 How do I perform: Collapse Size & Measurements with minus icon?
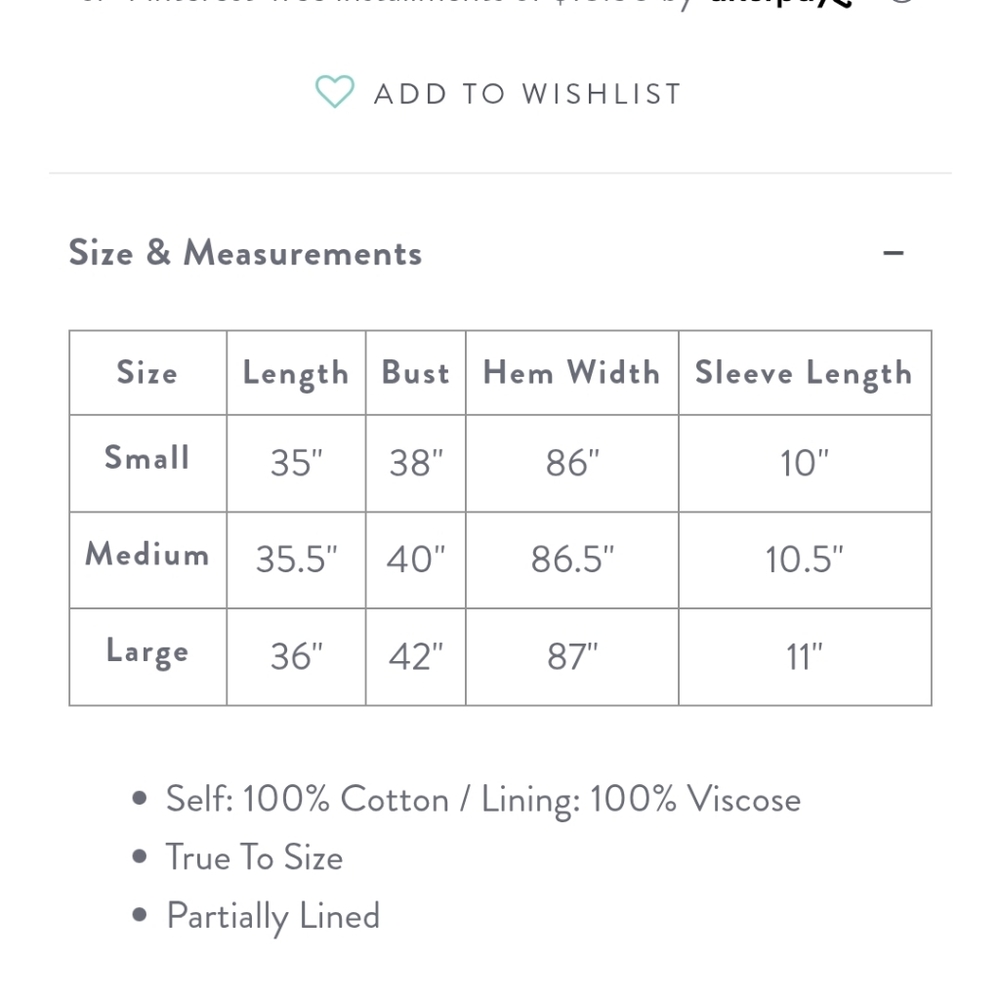pyautogui.click(x=893, y=253)
